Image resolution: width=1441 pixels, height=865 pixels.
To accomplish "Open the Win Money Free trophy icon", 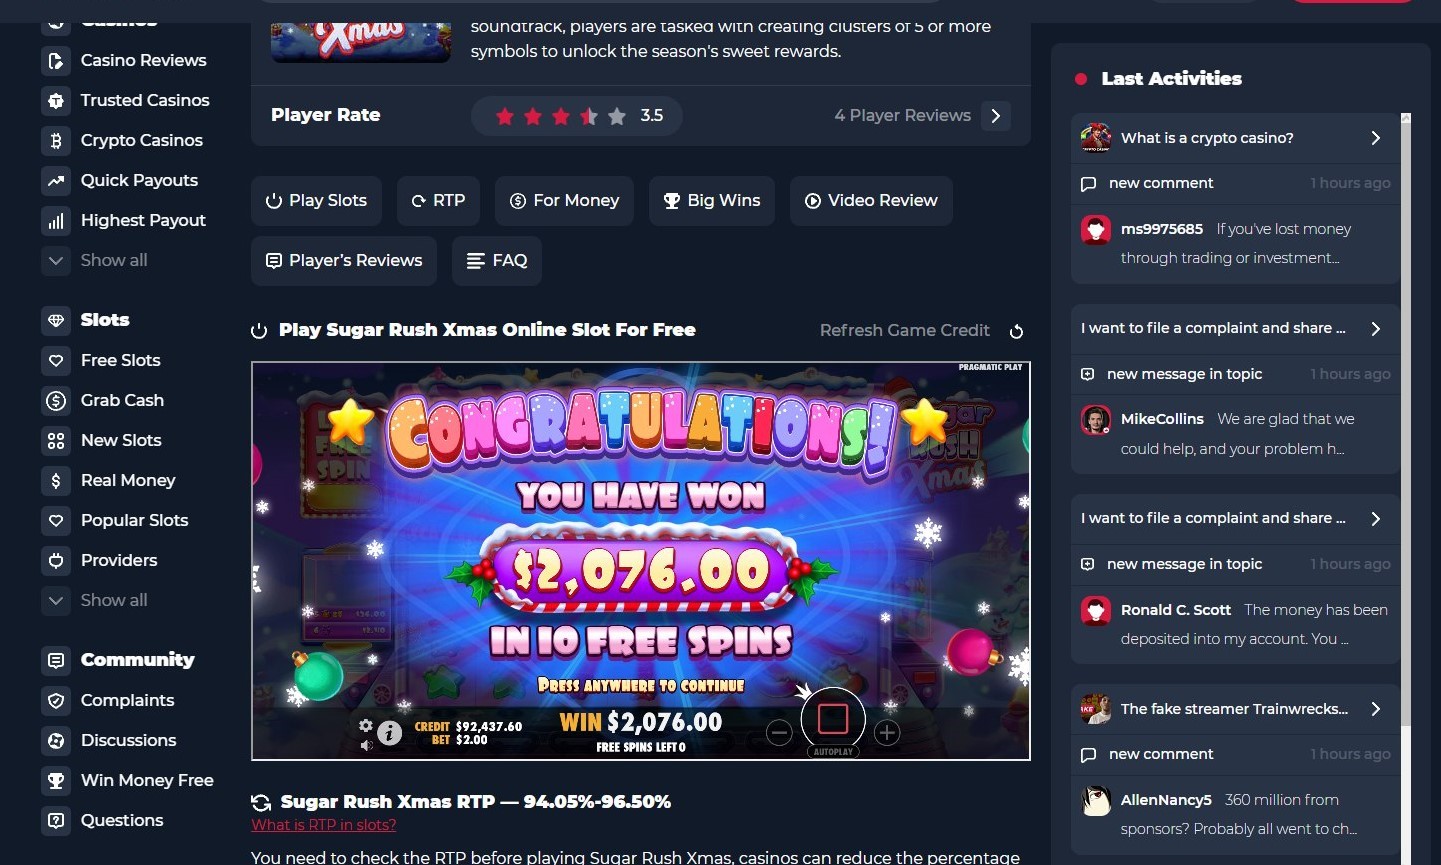I will click(x=56, y=780).
